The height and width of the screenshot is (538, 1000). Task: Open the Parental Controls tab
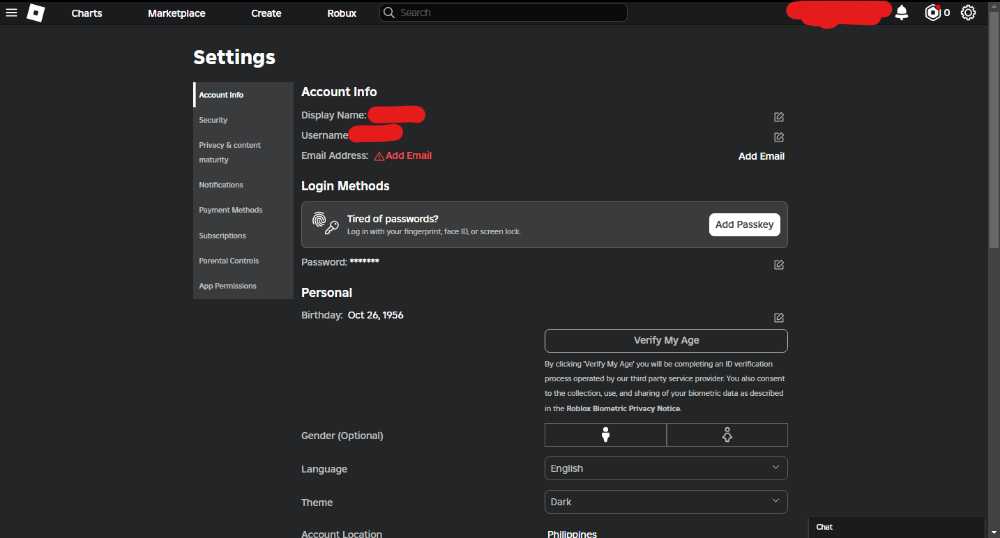[243, 261]
